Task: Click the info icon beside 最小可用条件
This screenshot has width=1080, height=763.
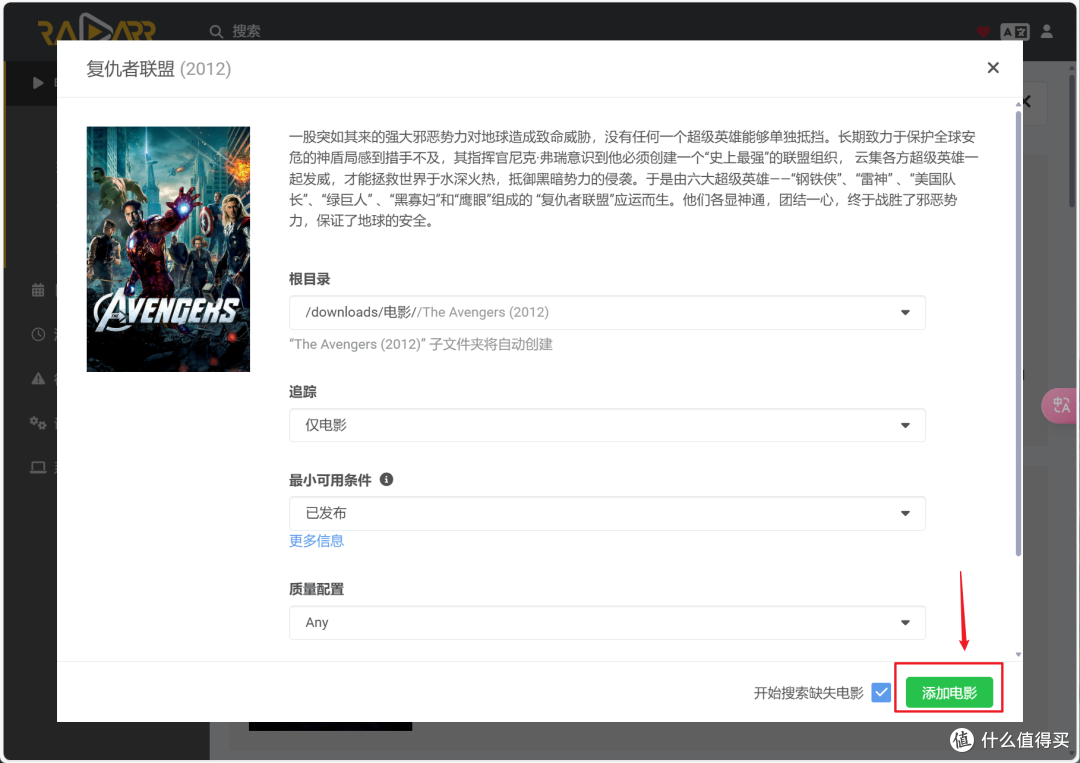Action: [x=386, y=479]
